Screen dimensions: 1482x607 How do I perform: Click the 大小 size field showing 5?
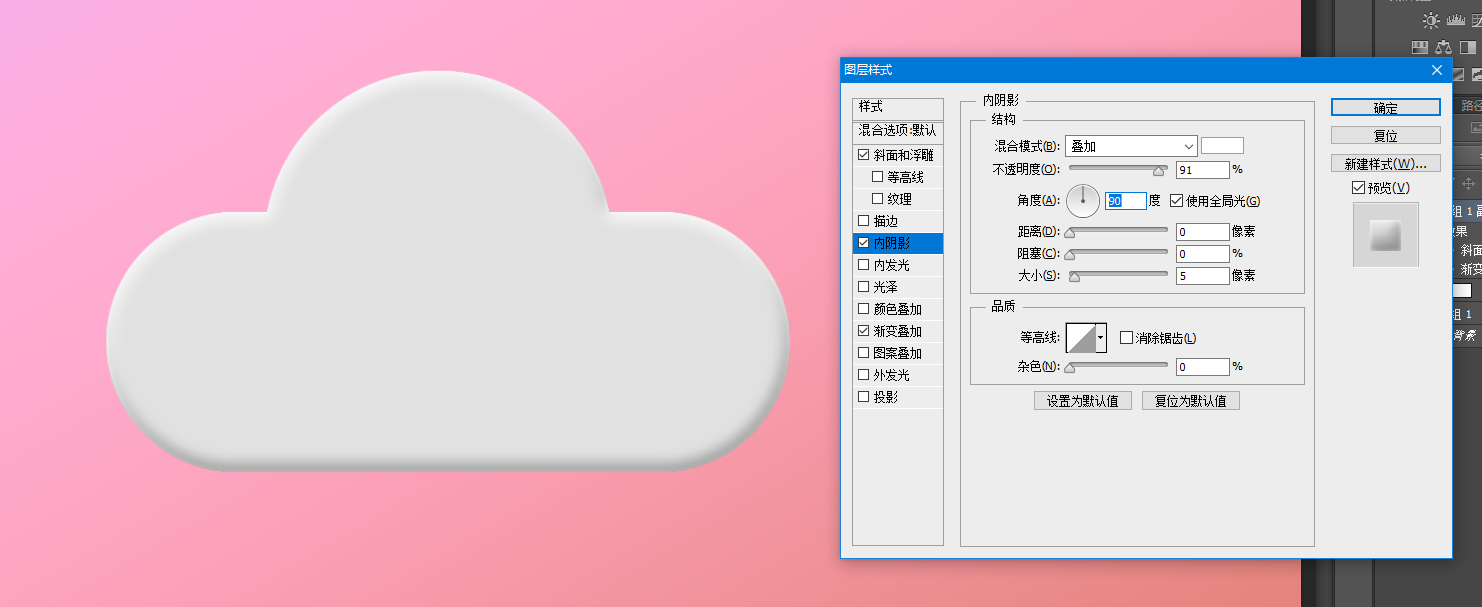(x=1203, y=276)
